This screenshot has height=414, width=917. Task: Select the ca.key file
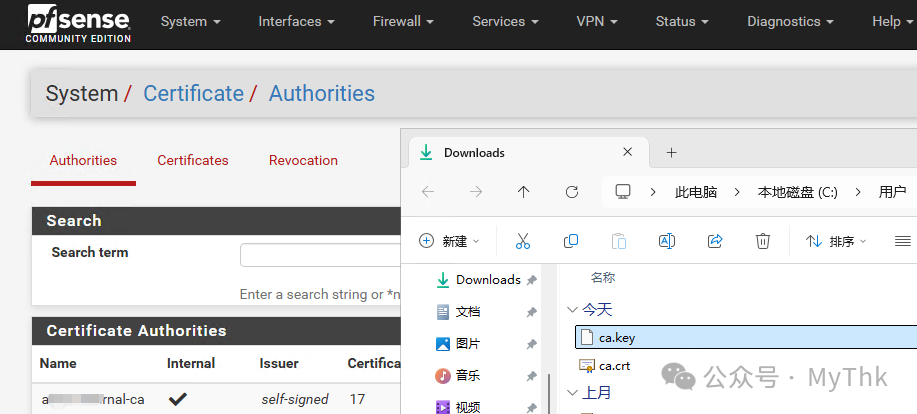tap(746, 337)
